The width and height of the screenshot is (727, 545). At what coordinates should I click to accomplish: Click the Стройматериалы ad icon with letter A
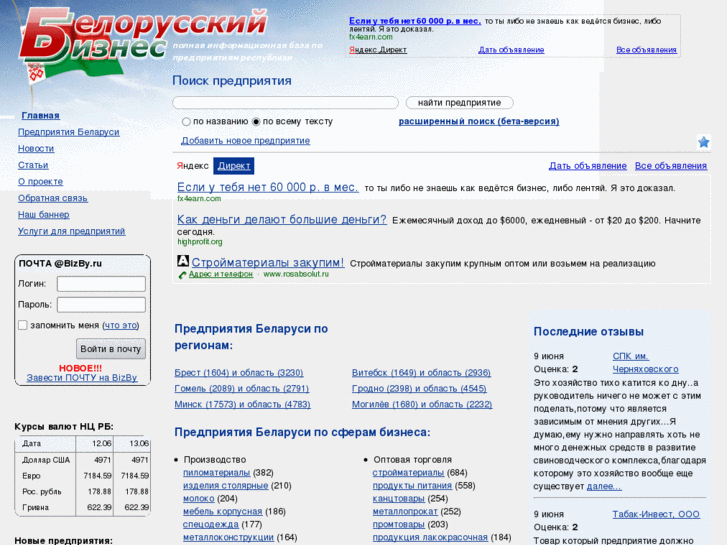(183, 261)
